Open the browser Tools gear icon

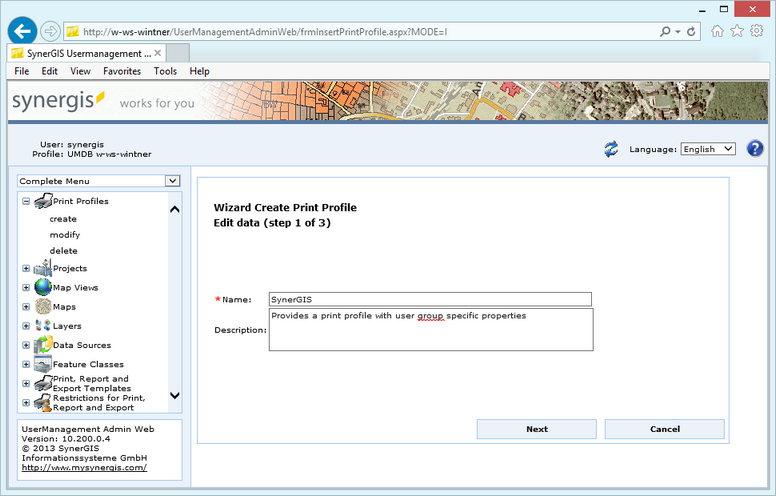757,31
